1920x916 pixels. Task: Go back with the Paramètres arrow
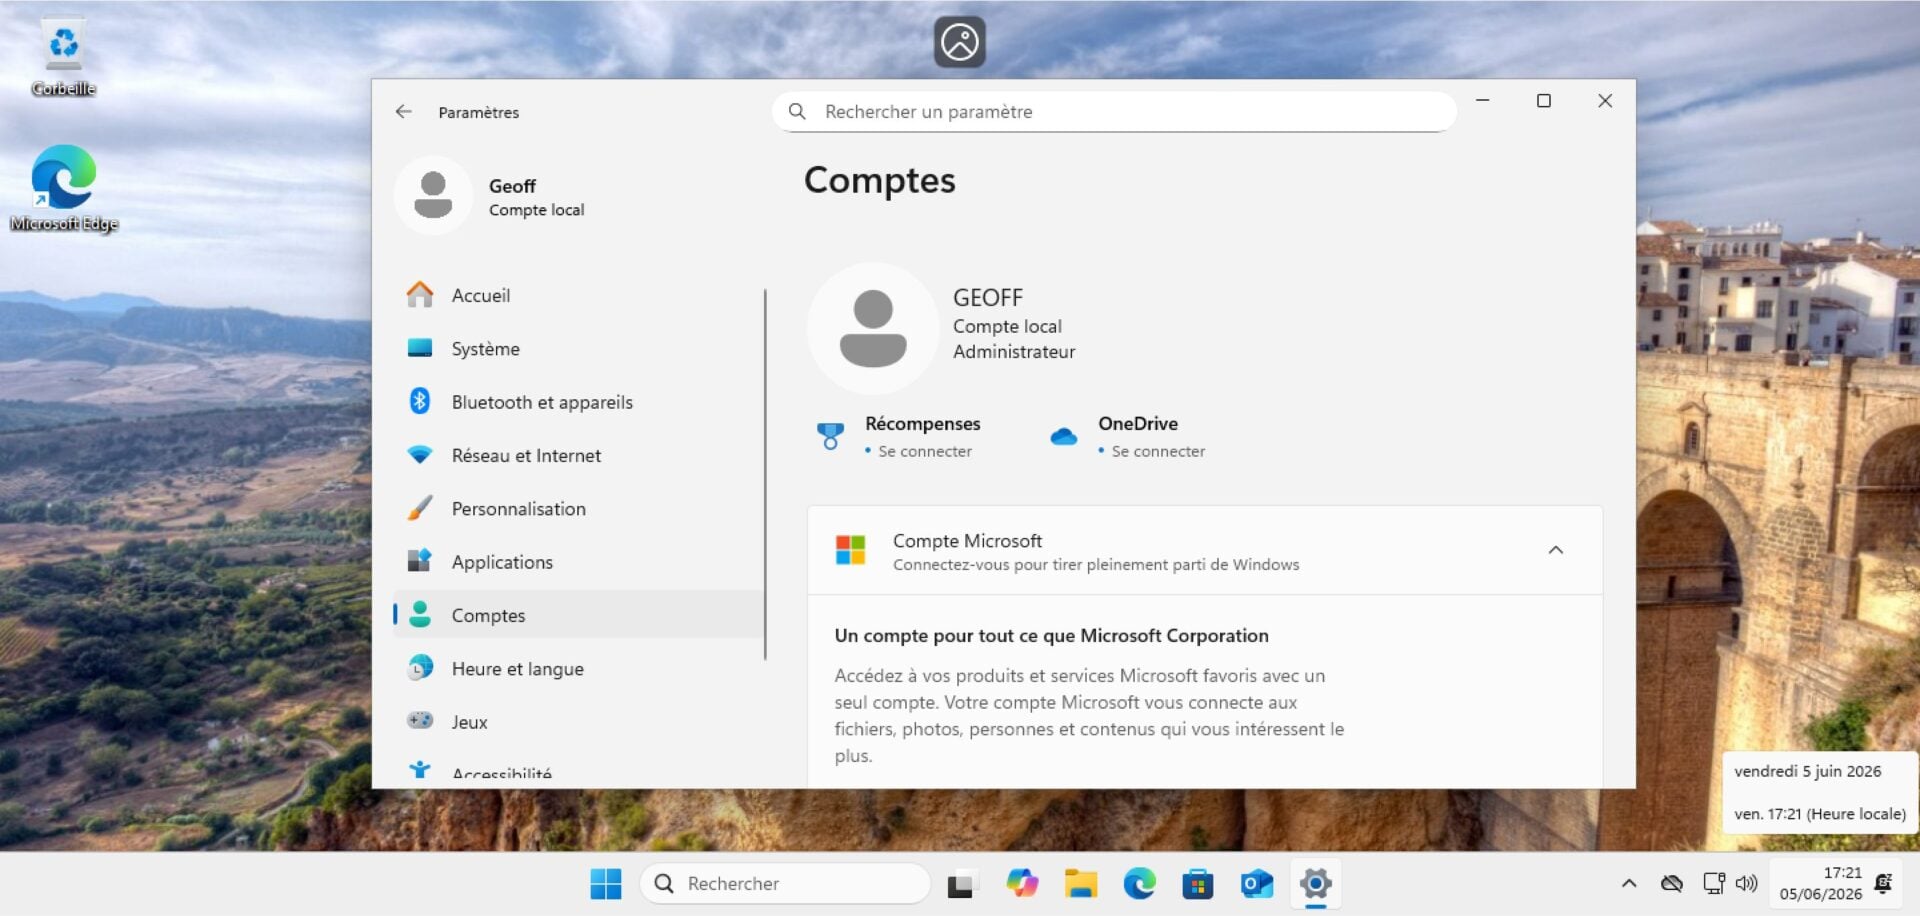tap(403, 112)
